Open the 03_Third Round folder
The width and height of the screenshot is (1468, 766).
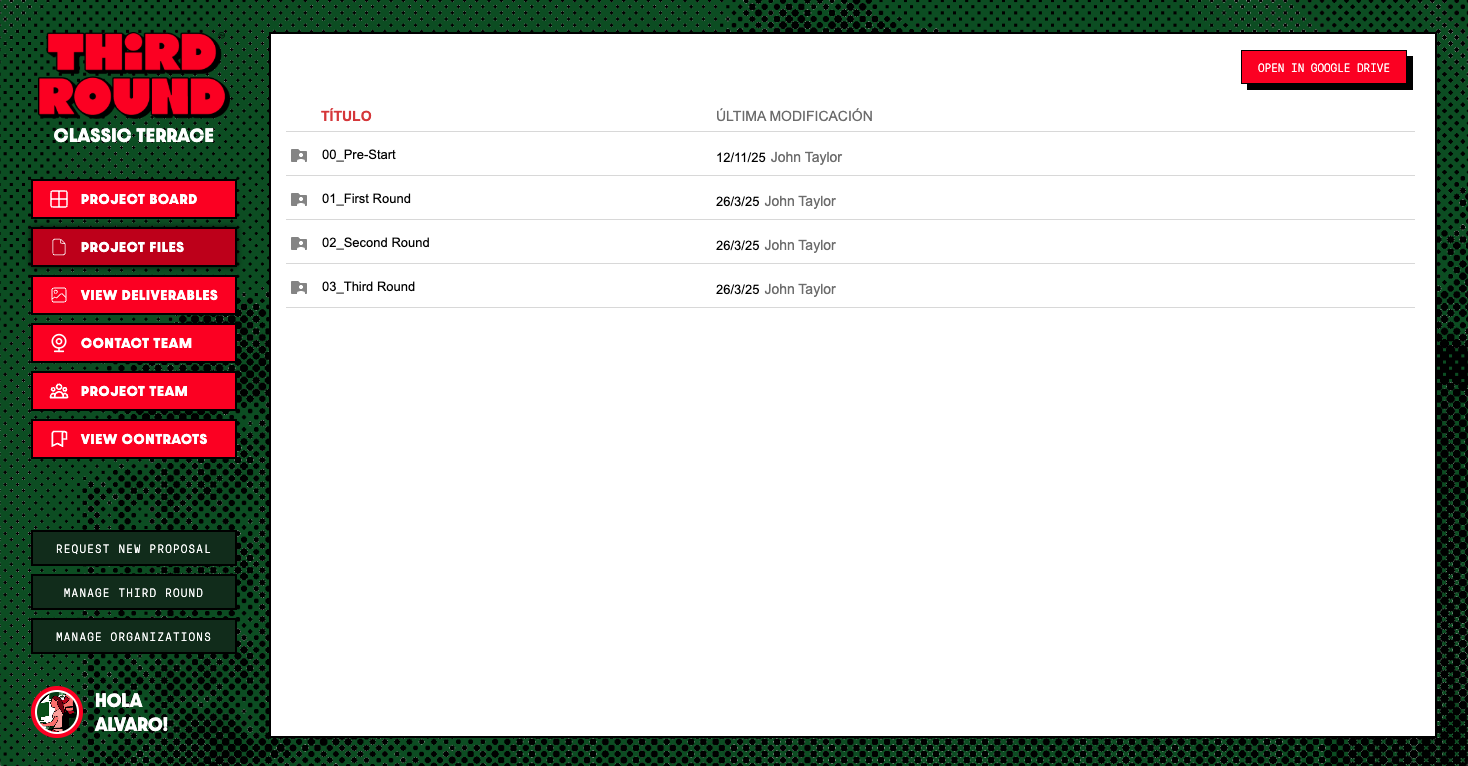[x=368, y=287]
